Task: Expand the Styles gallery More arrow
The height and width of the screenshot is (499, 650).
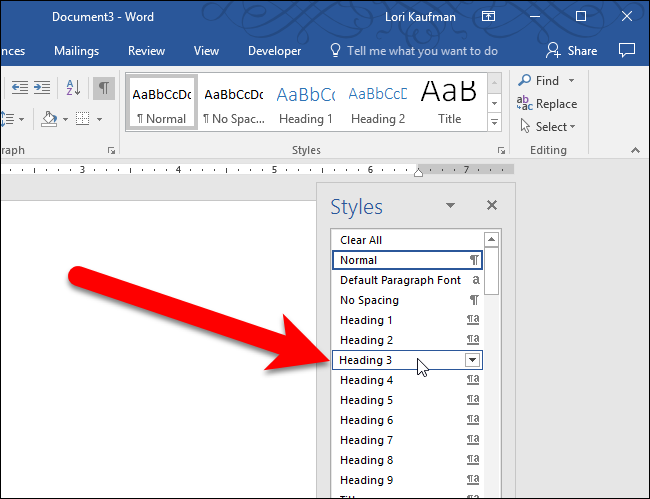Action: pos(494,121)
